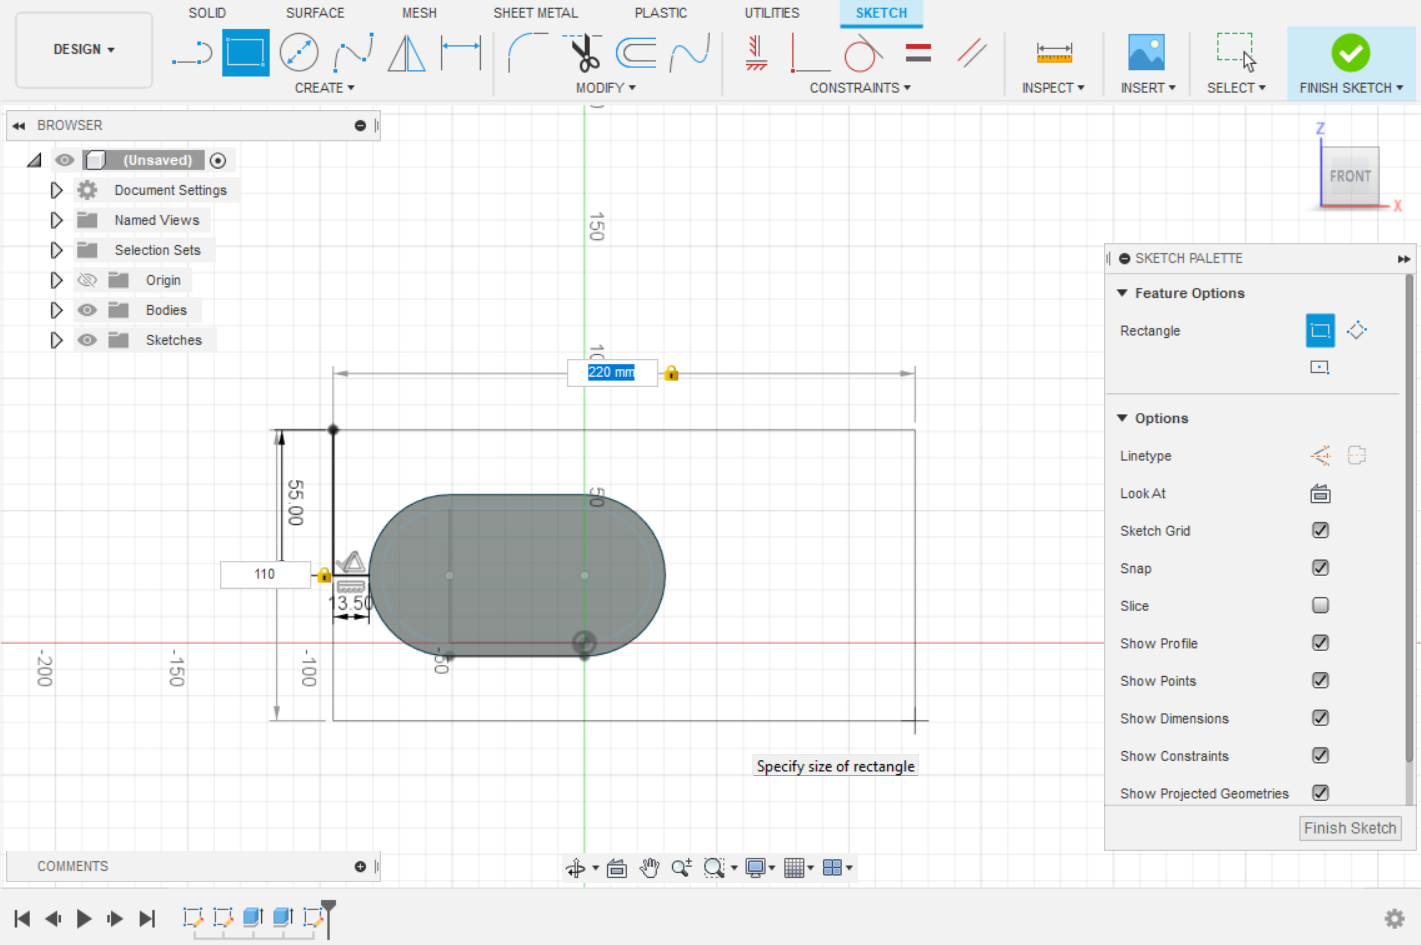Apply the Tangent constraint
The image size is (1421, 945).
(862, 55)
